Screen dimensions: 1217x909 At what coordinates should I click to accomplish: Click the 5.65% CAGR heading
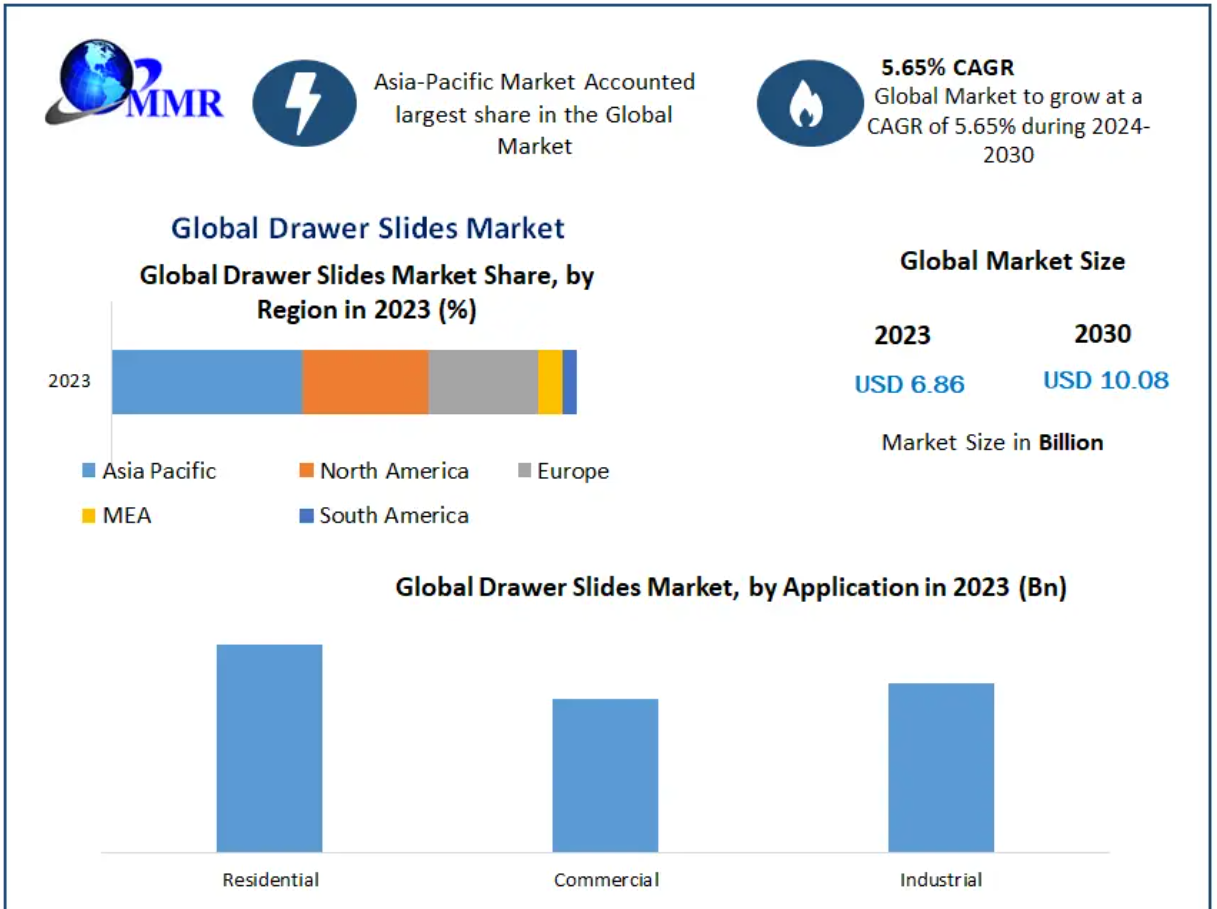(947, 68)
